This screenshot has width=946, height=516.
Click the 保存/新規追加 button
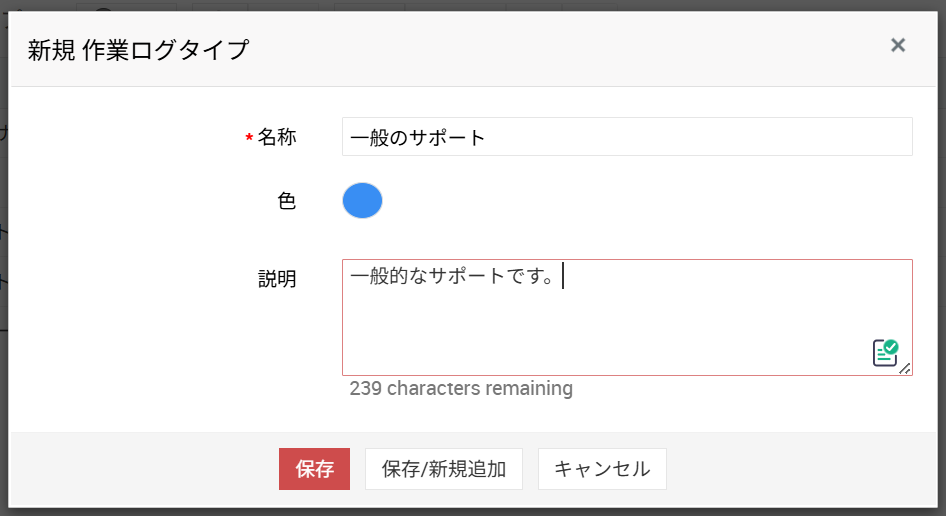(x=444, y=469)
